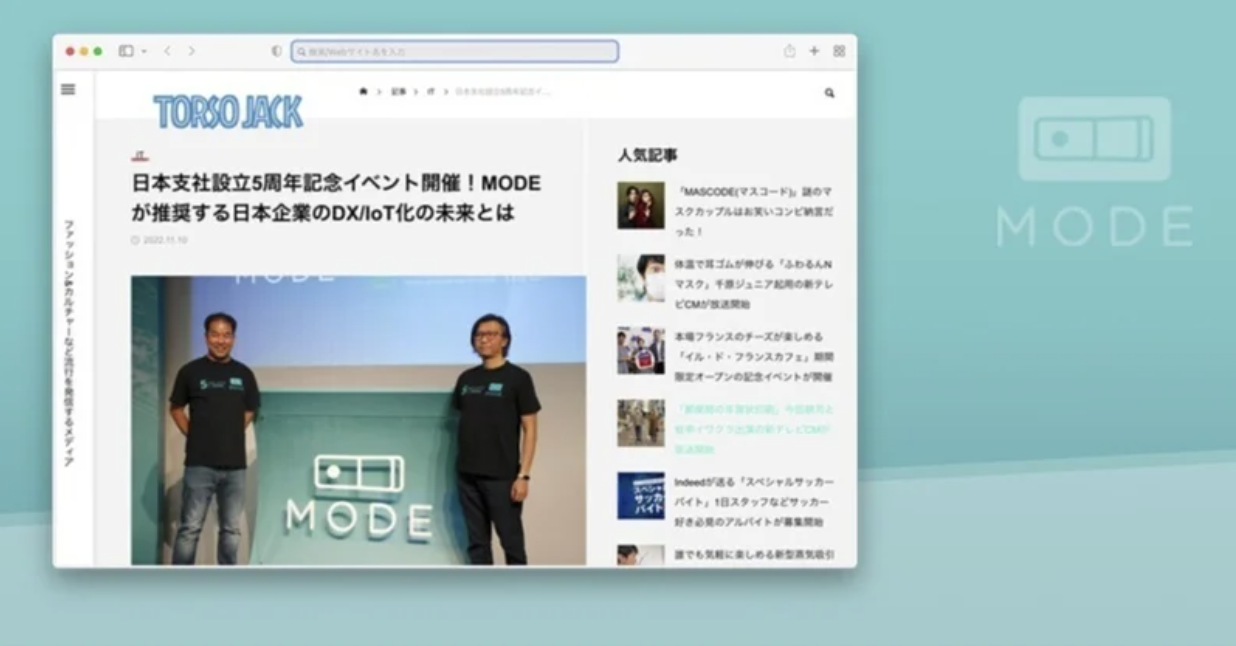1236x646 pixels.
Task: Expand the sidebar button dropdown arrow
Action: (144, 51)
